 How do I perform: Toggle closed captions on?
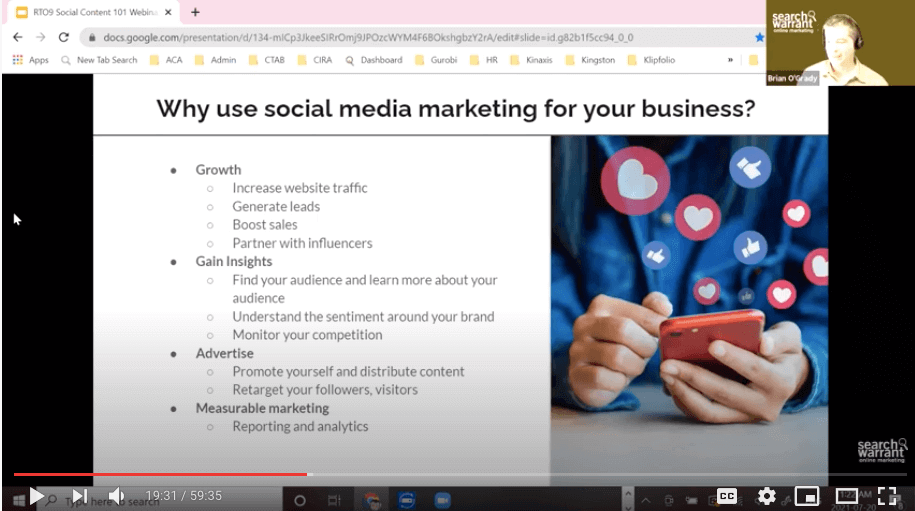tap(727, 496)
